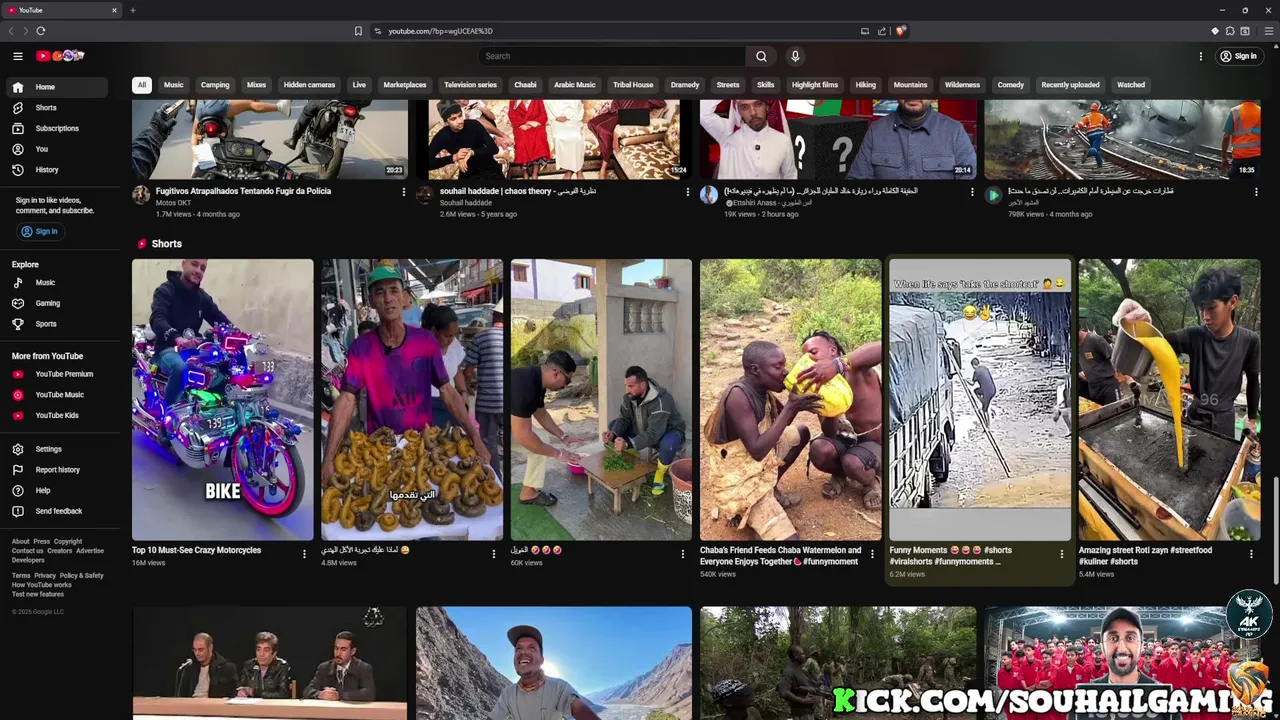Explore Sports in the sidebar
Screen dimensions: 1280x720
56,324
